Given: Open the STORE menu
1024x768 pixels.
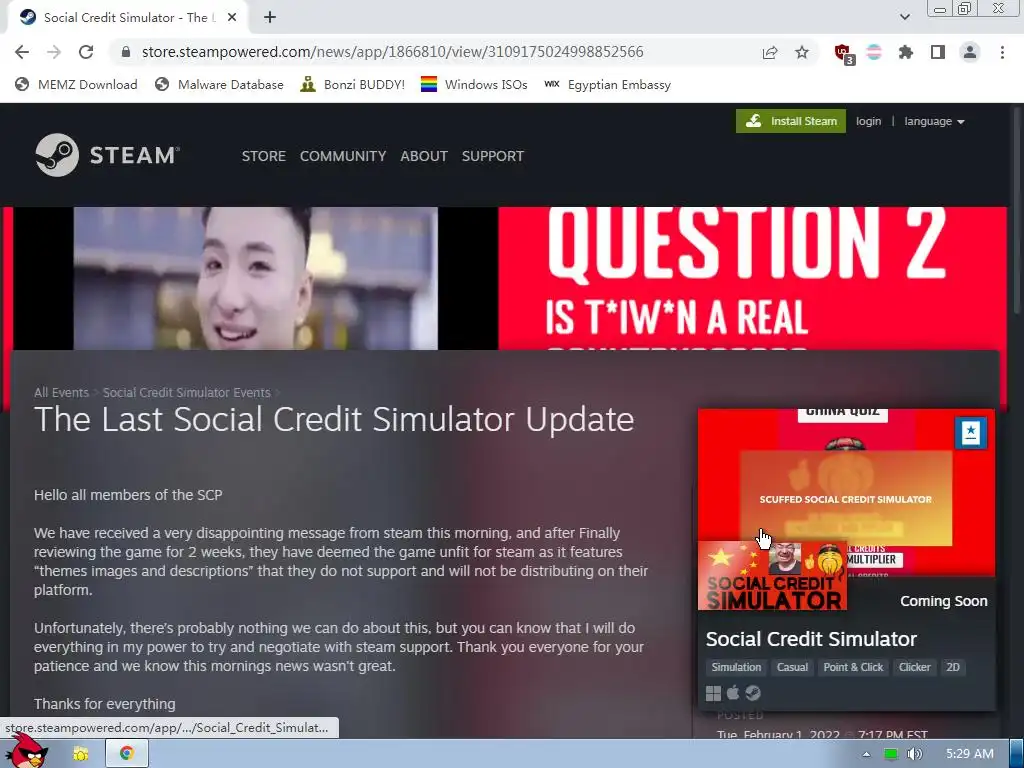Looking at the screenshot, I should point(264,156).
